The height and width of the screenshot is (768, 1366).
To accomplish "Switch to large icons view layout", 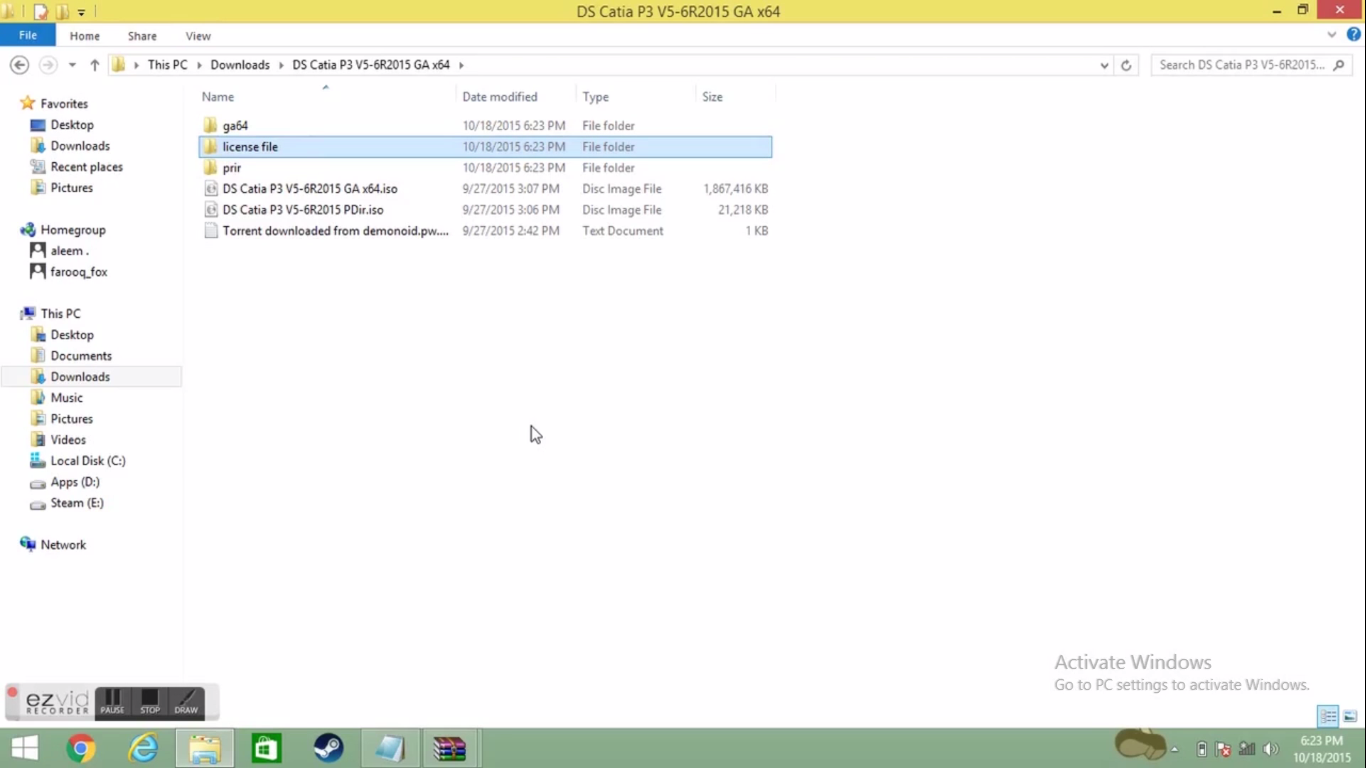I will point(1350,716).
